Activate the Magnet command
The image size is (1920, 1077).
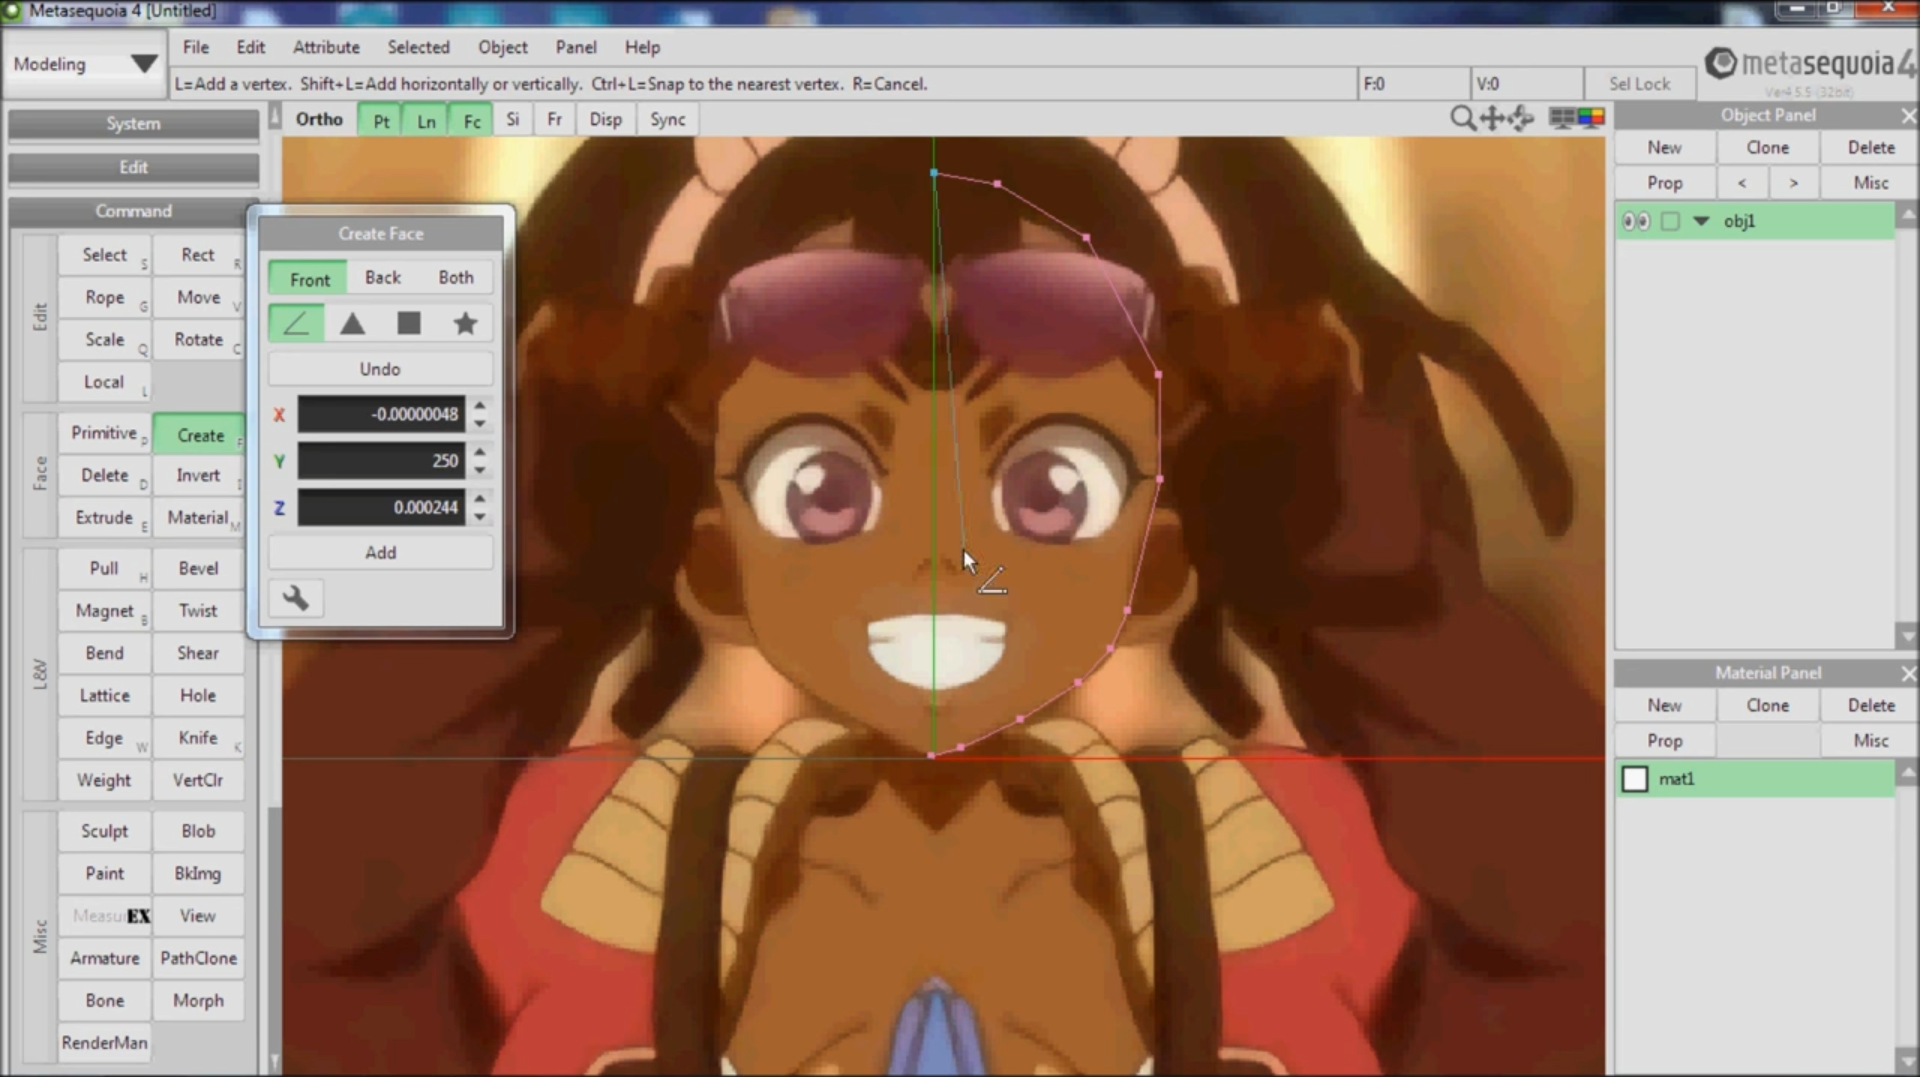(104, 611)
